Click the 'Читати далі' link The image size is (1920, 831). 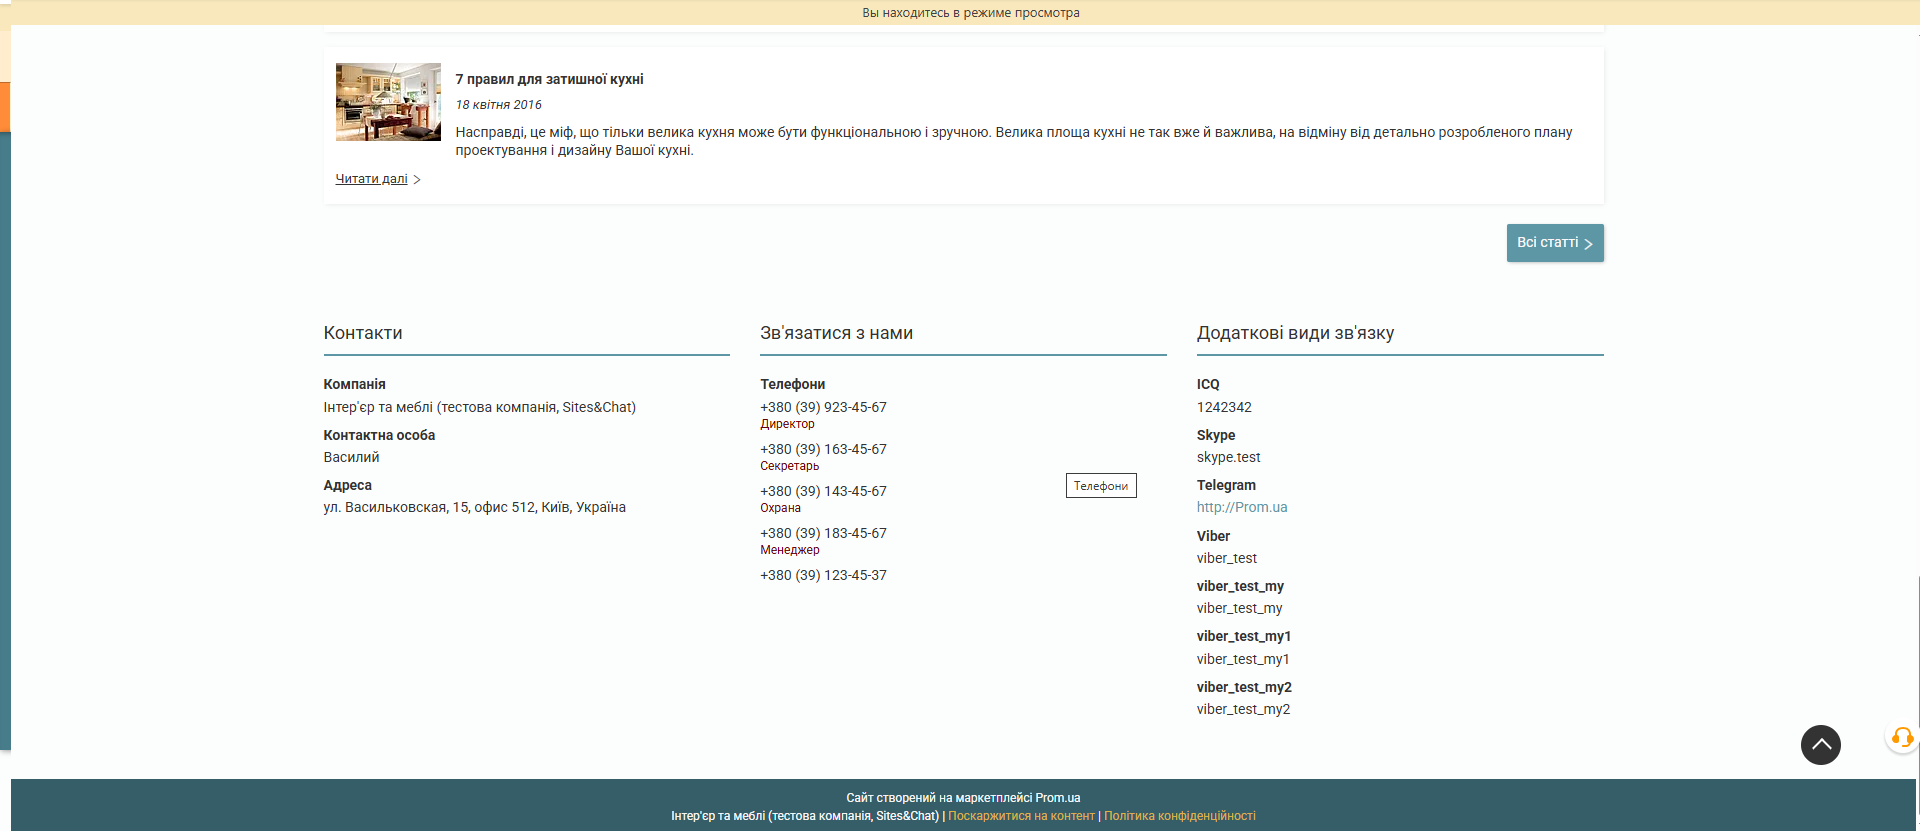[371, 179]
